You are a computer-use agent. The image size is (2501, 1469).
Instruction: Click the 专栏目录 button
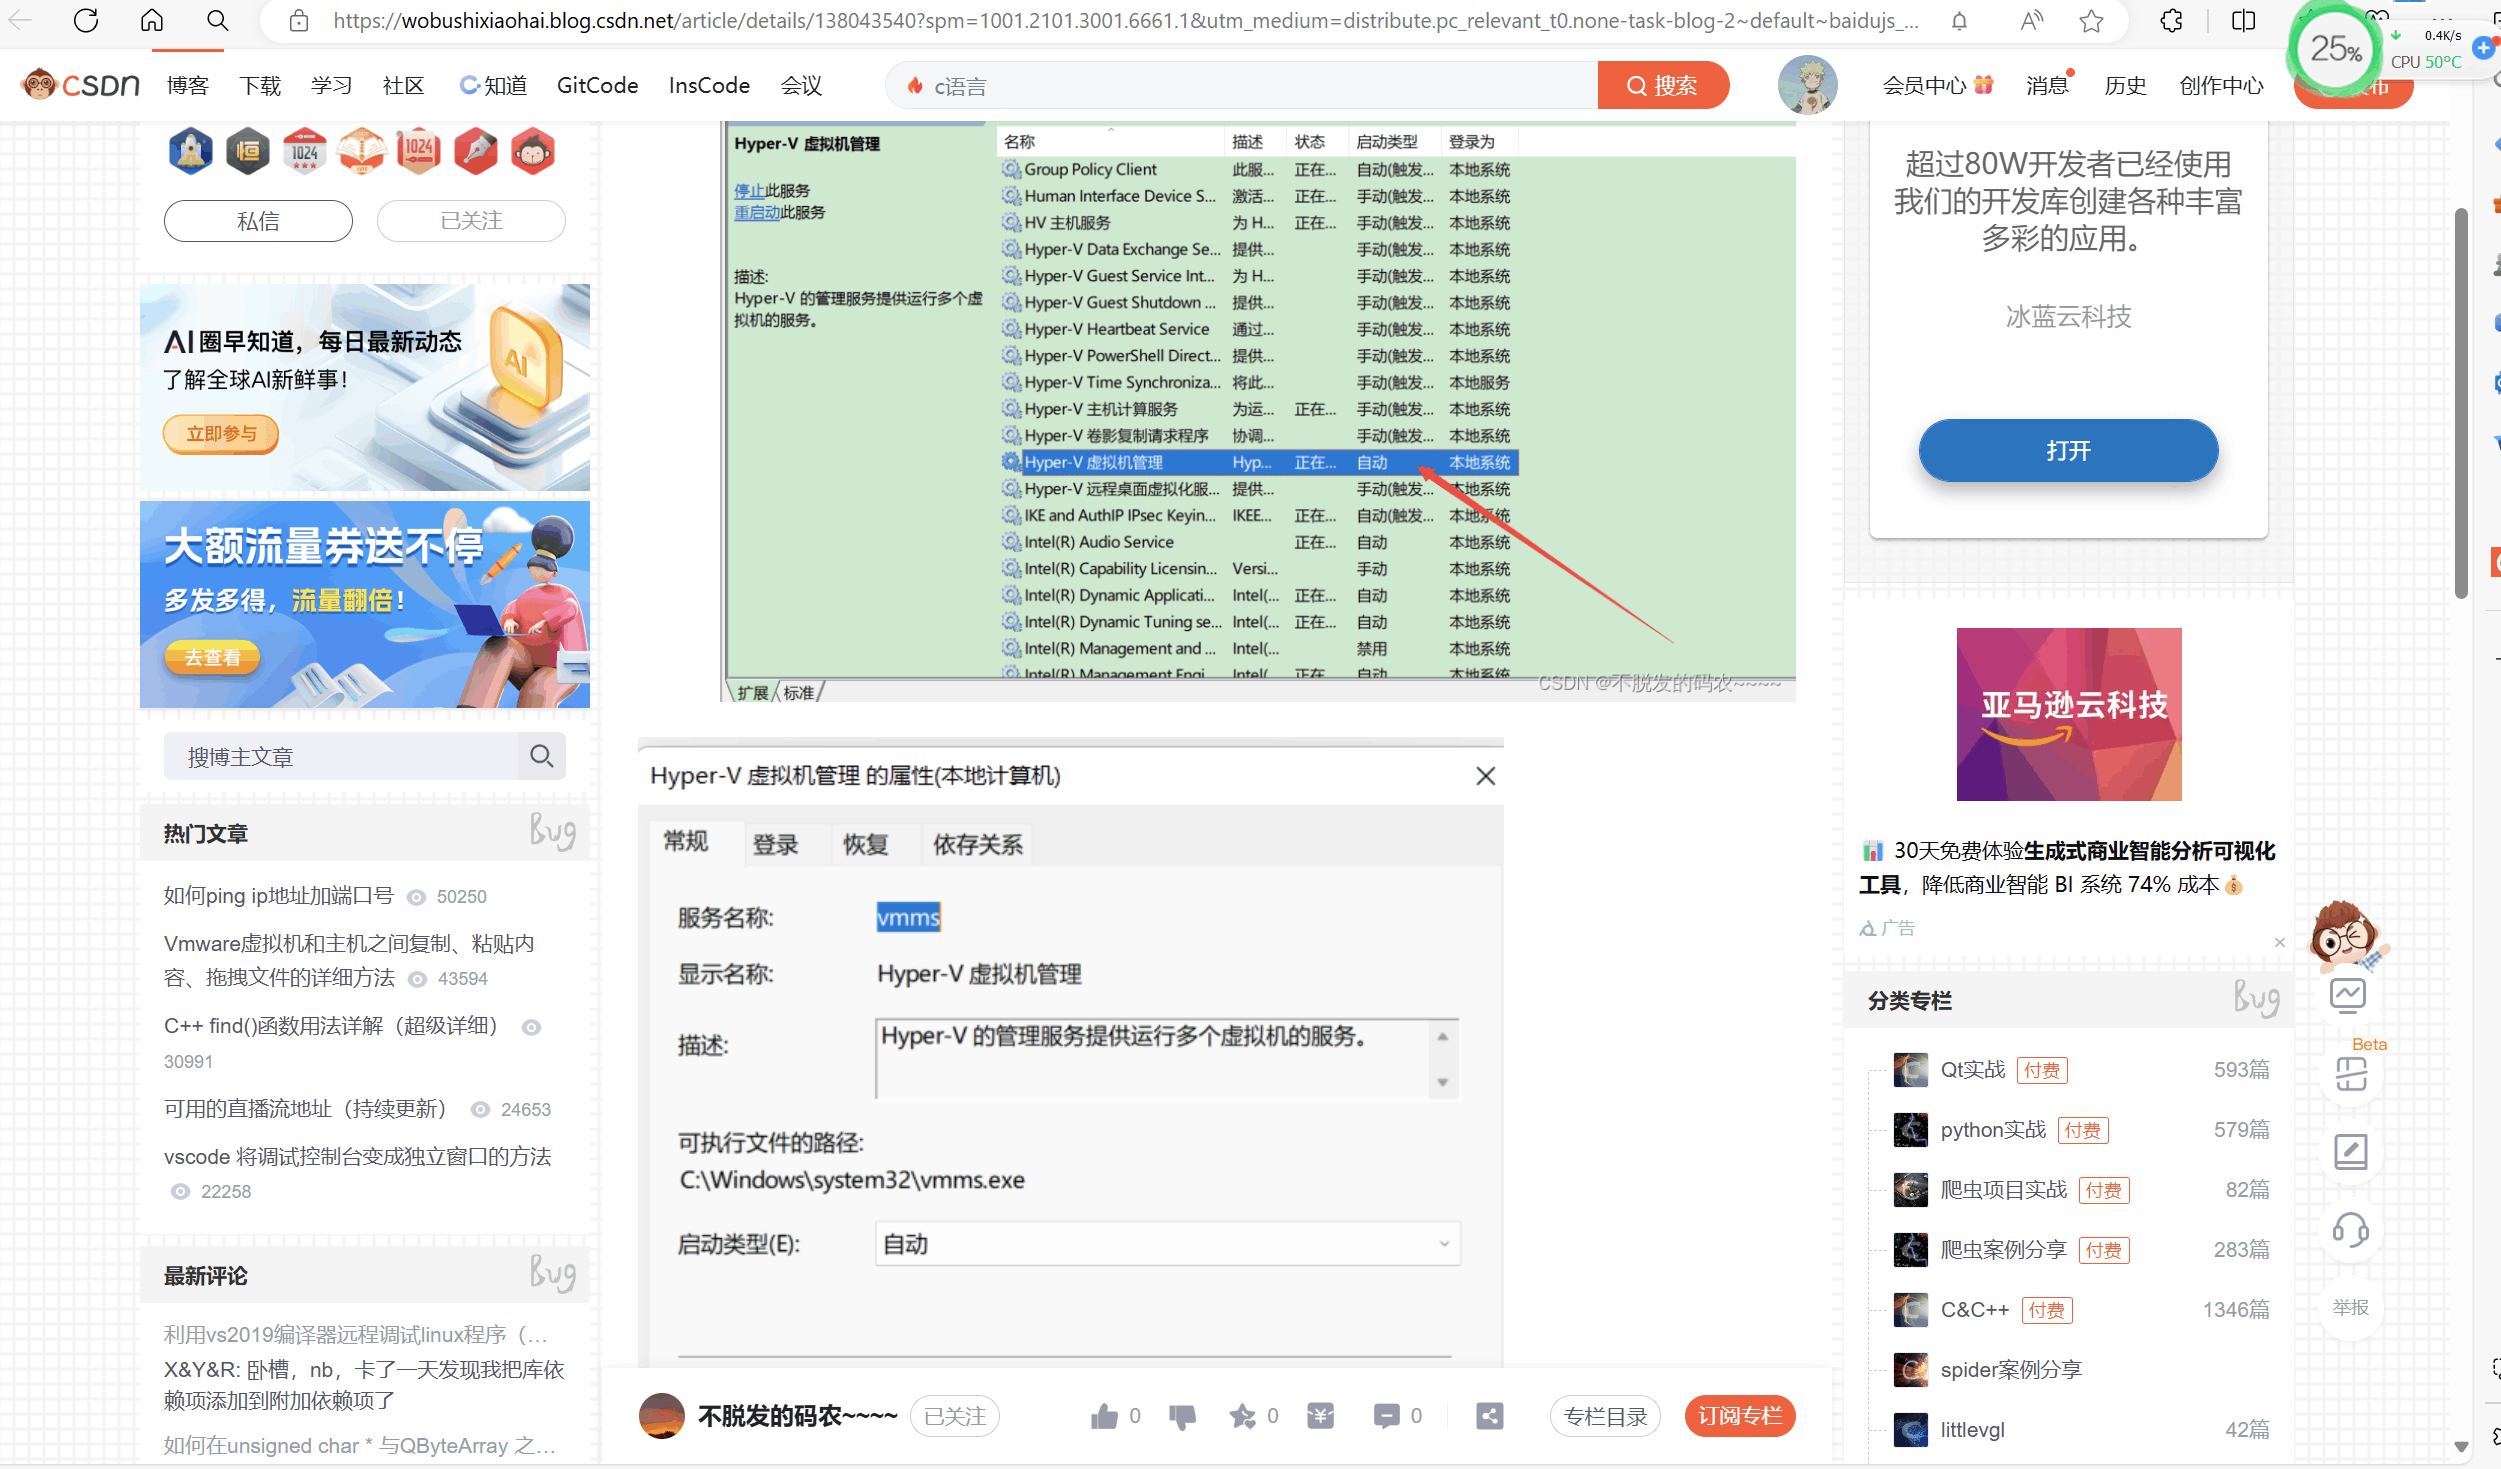pyautogui.click(x=1605, y=1416)
